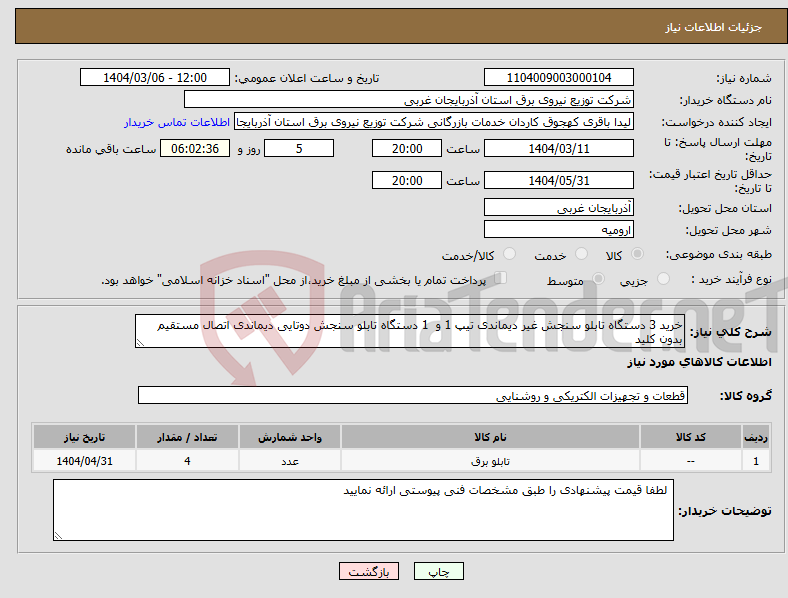Click the remaining time field 06:02:36

[195, 148]
